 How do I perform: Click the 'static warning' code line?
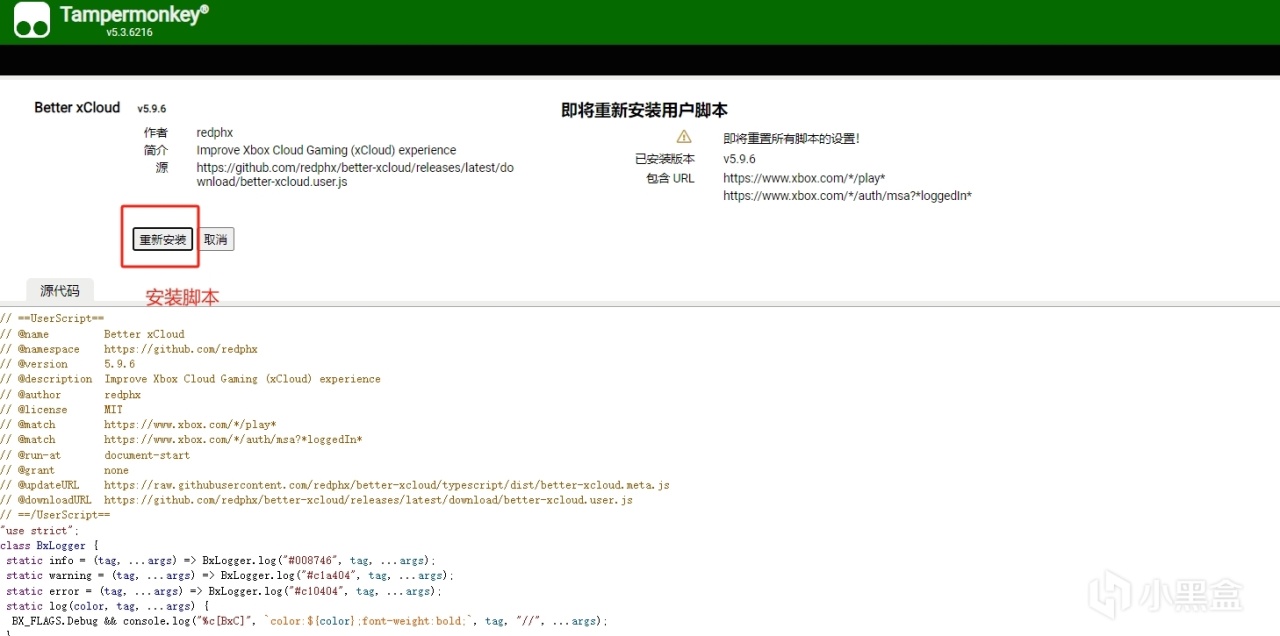(x=230, y=576)
